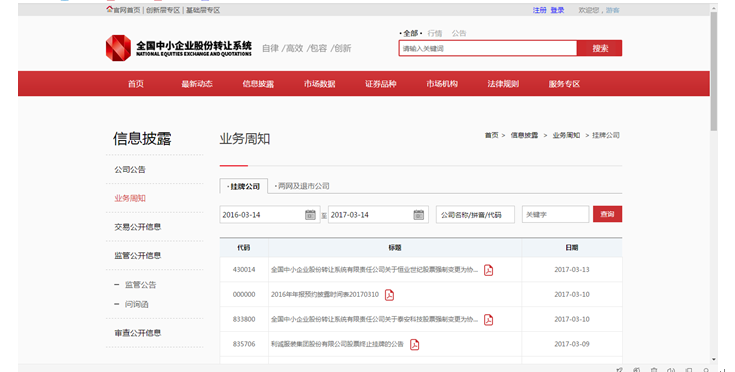The image size is (735, 372).
Task: Open the end date calendar picker icon
Action: tap(419, 215)
